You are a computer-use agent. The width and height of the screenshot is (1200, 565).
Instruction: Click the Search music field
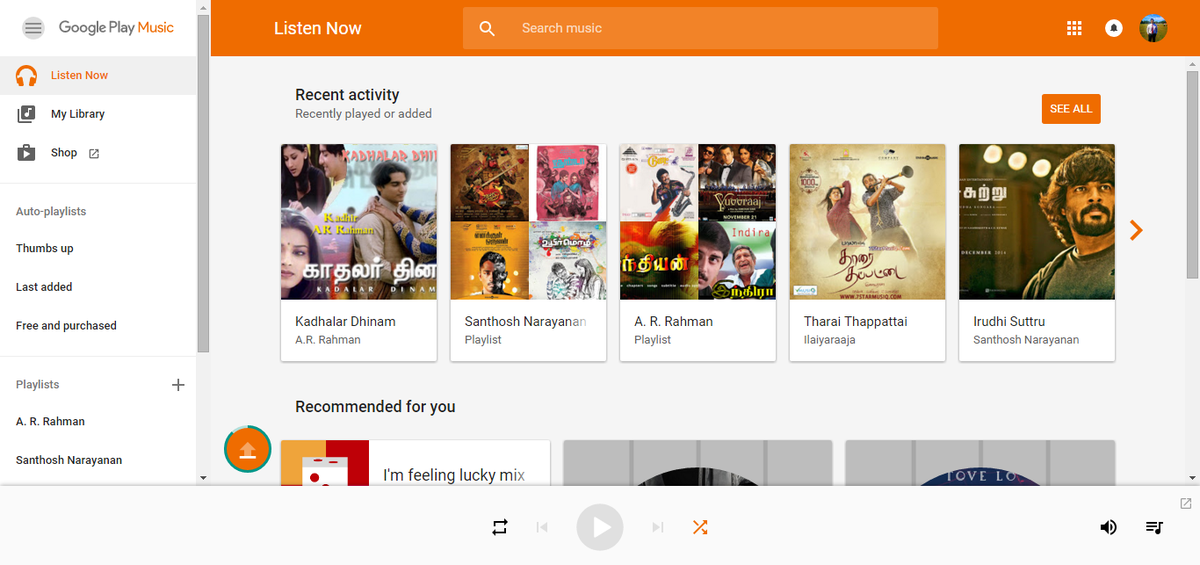tap(700, 28)
